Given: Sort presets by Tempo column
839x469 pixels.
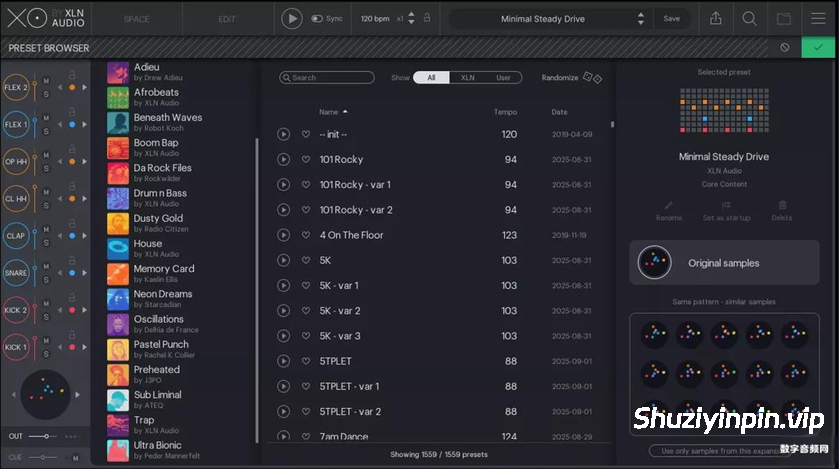Looking at the screenshot, I should click(505, 112).
